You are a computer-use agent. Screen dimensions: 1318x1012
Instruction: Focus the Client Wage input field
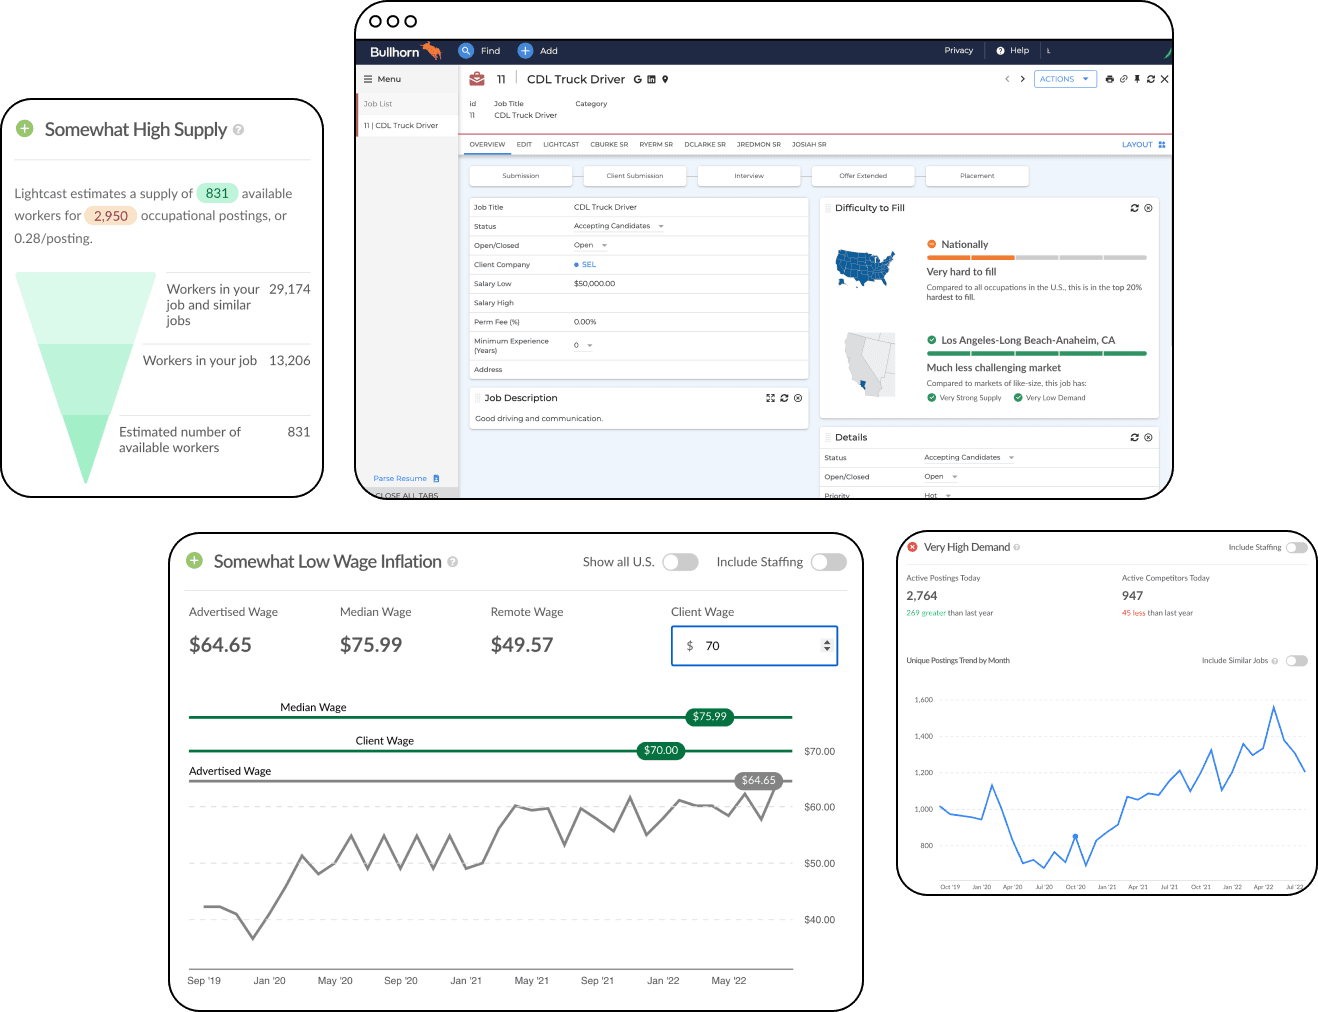754,646
